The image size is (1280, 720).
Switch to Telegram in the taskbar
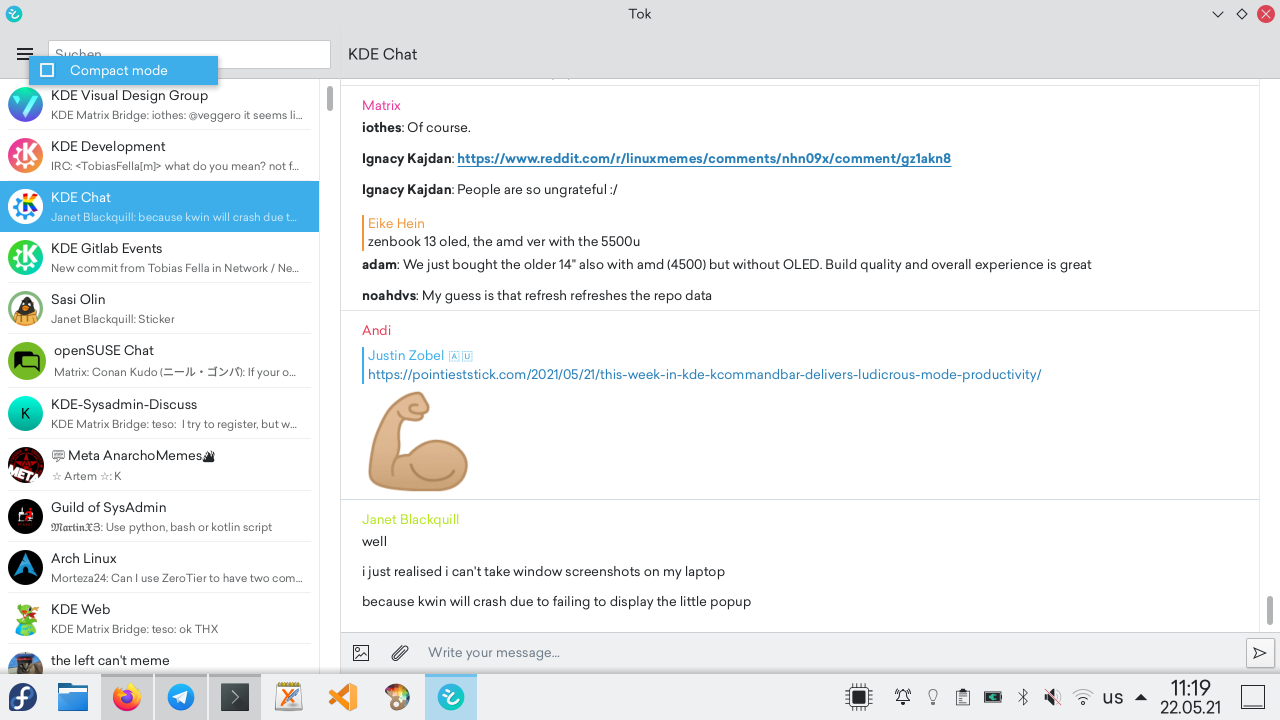[x=181, y=697]
